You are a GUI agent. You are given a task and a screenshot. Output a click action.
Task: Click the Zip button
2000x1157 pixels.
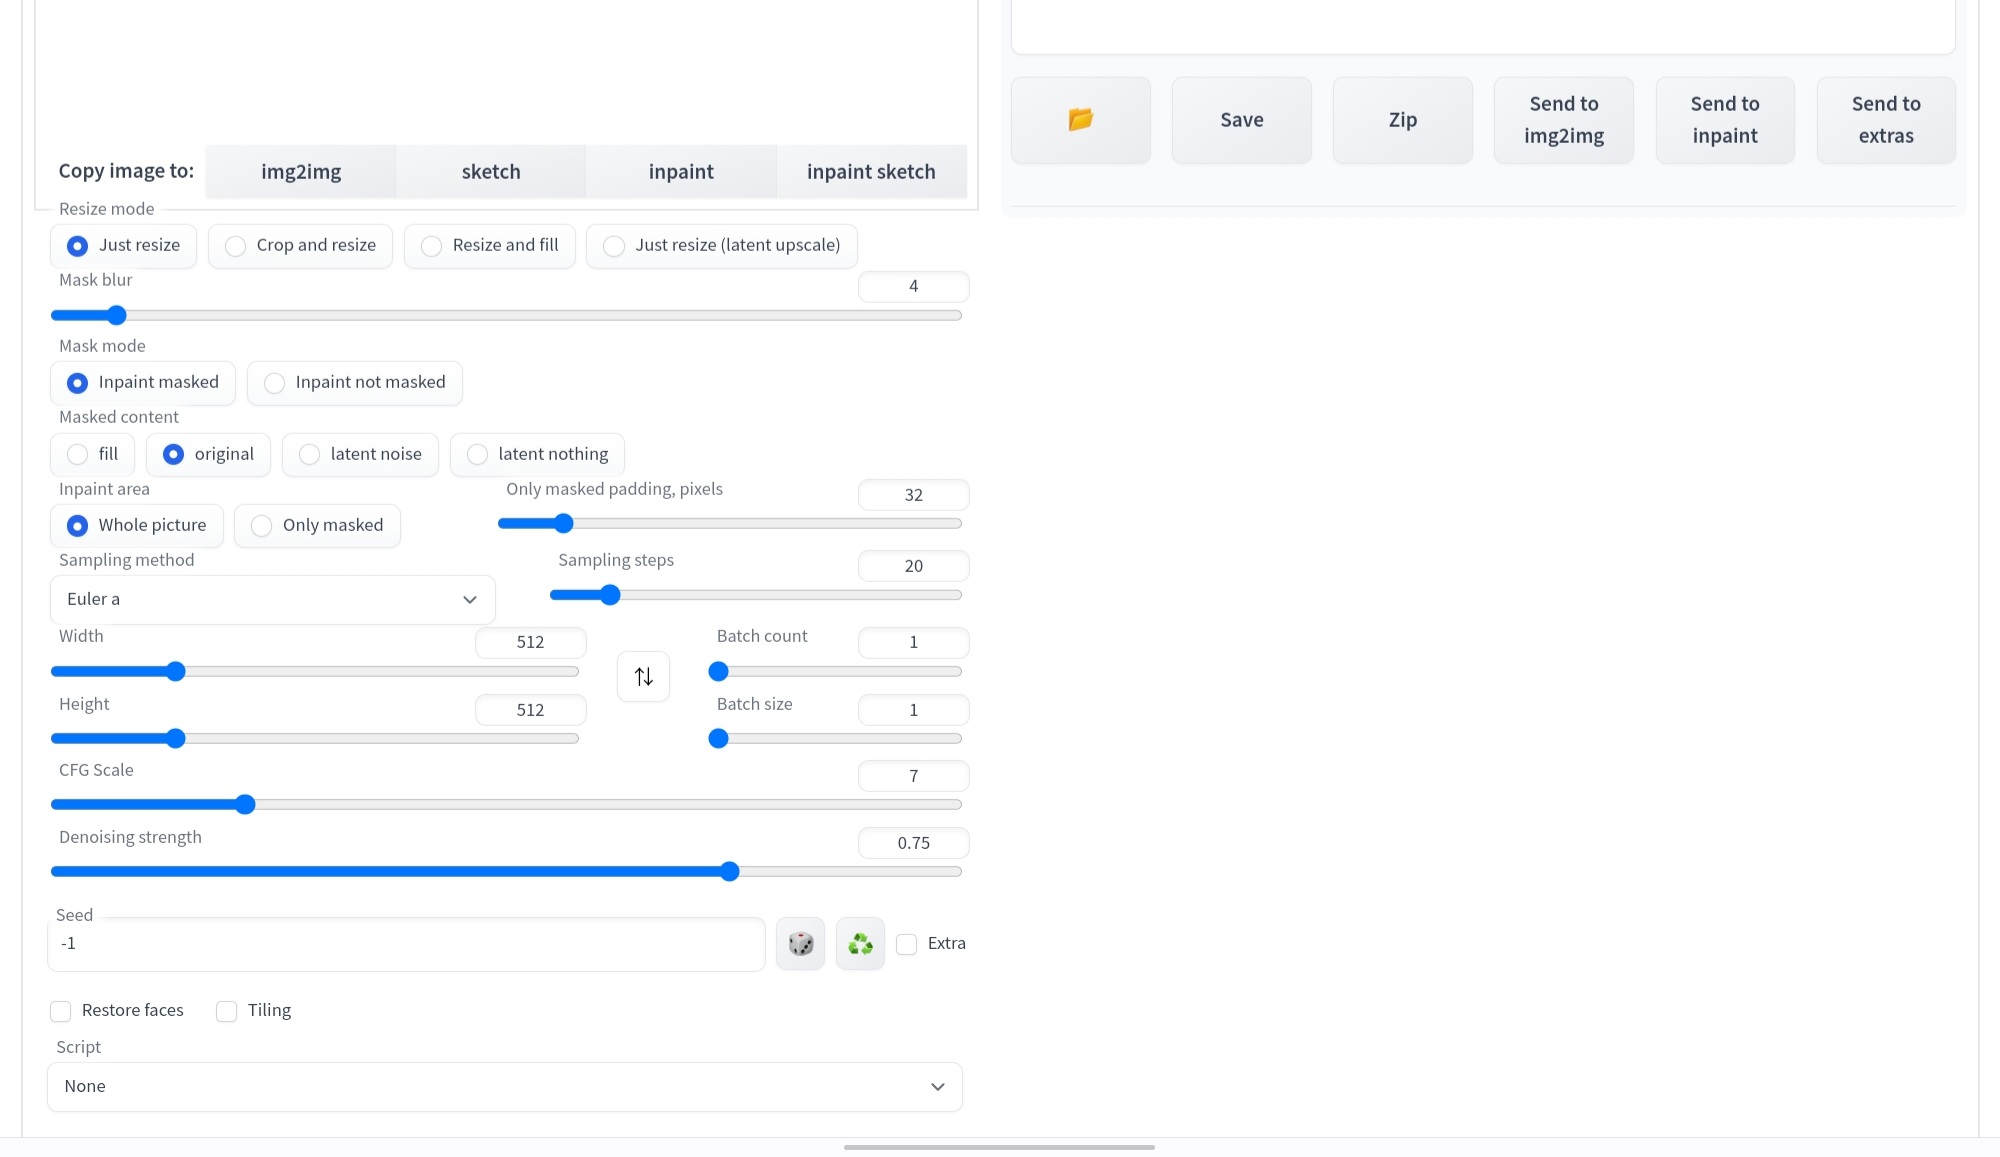tap(1402, 120)
